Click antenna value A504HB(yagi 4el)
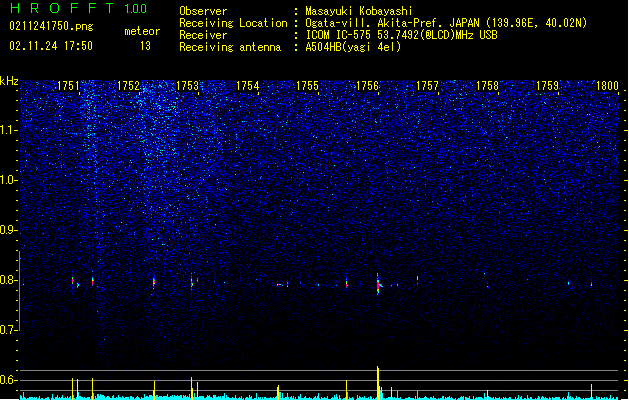The width and height of the screenshot is (629, 400). [353, 47]
